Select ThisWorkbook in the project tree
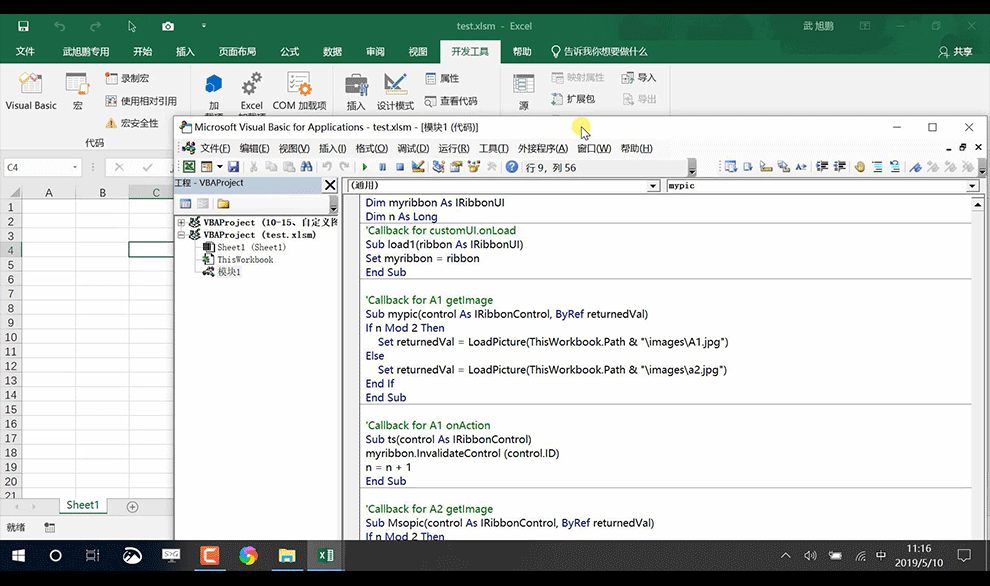The height and width of the screenshot is (586, 990). [x=245, y=260]
